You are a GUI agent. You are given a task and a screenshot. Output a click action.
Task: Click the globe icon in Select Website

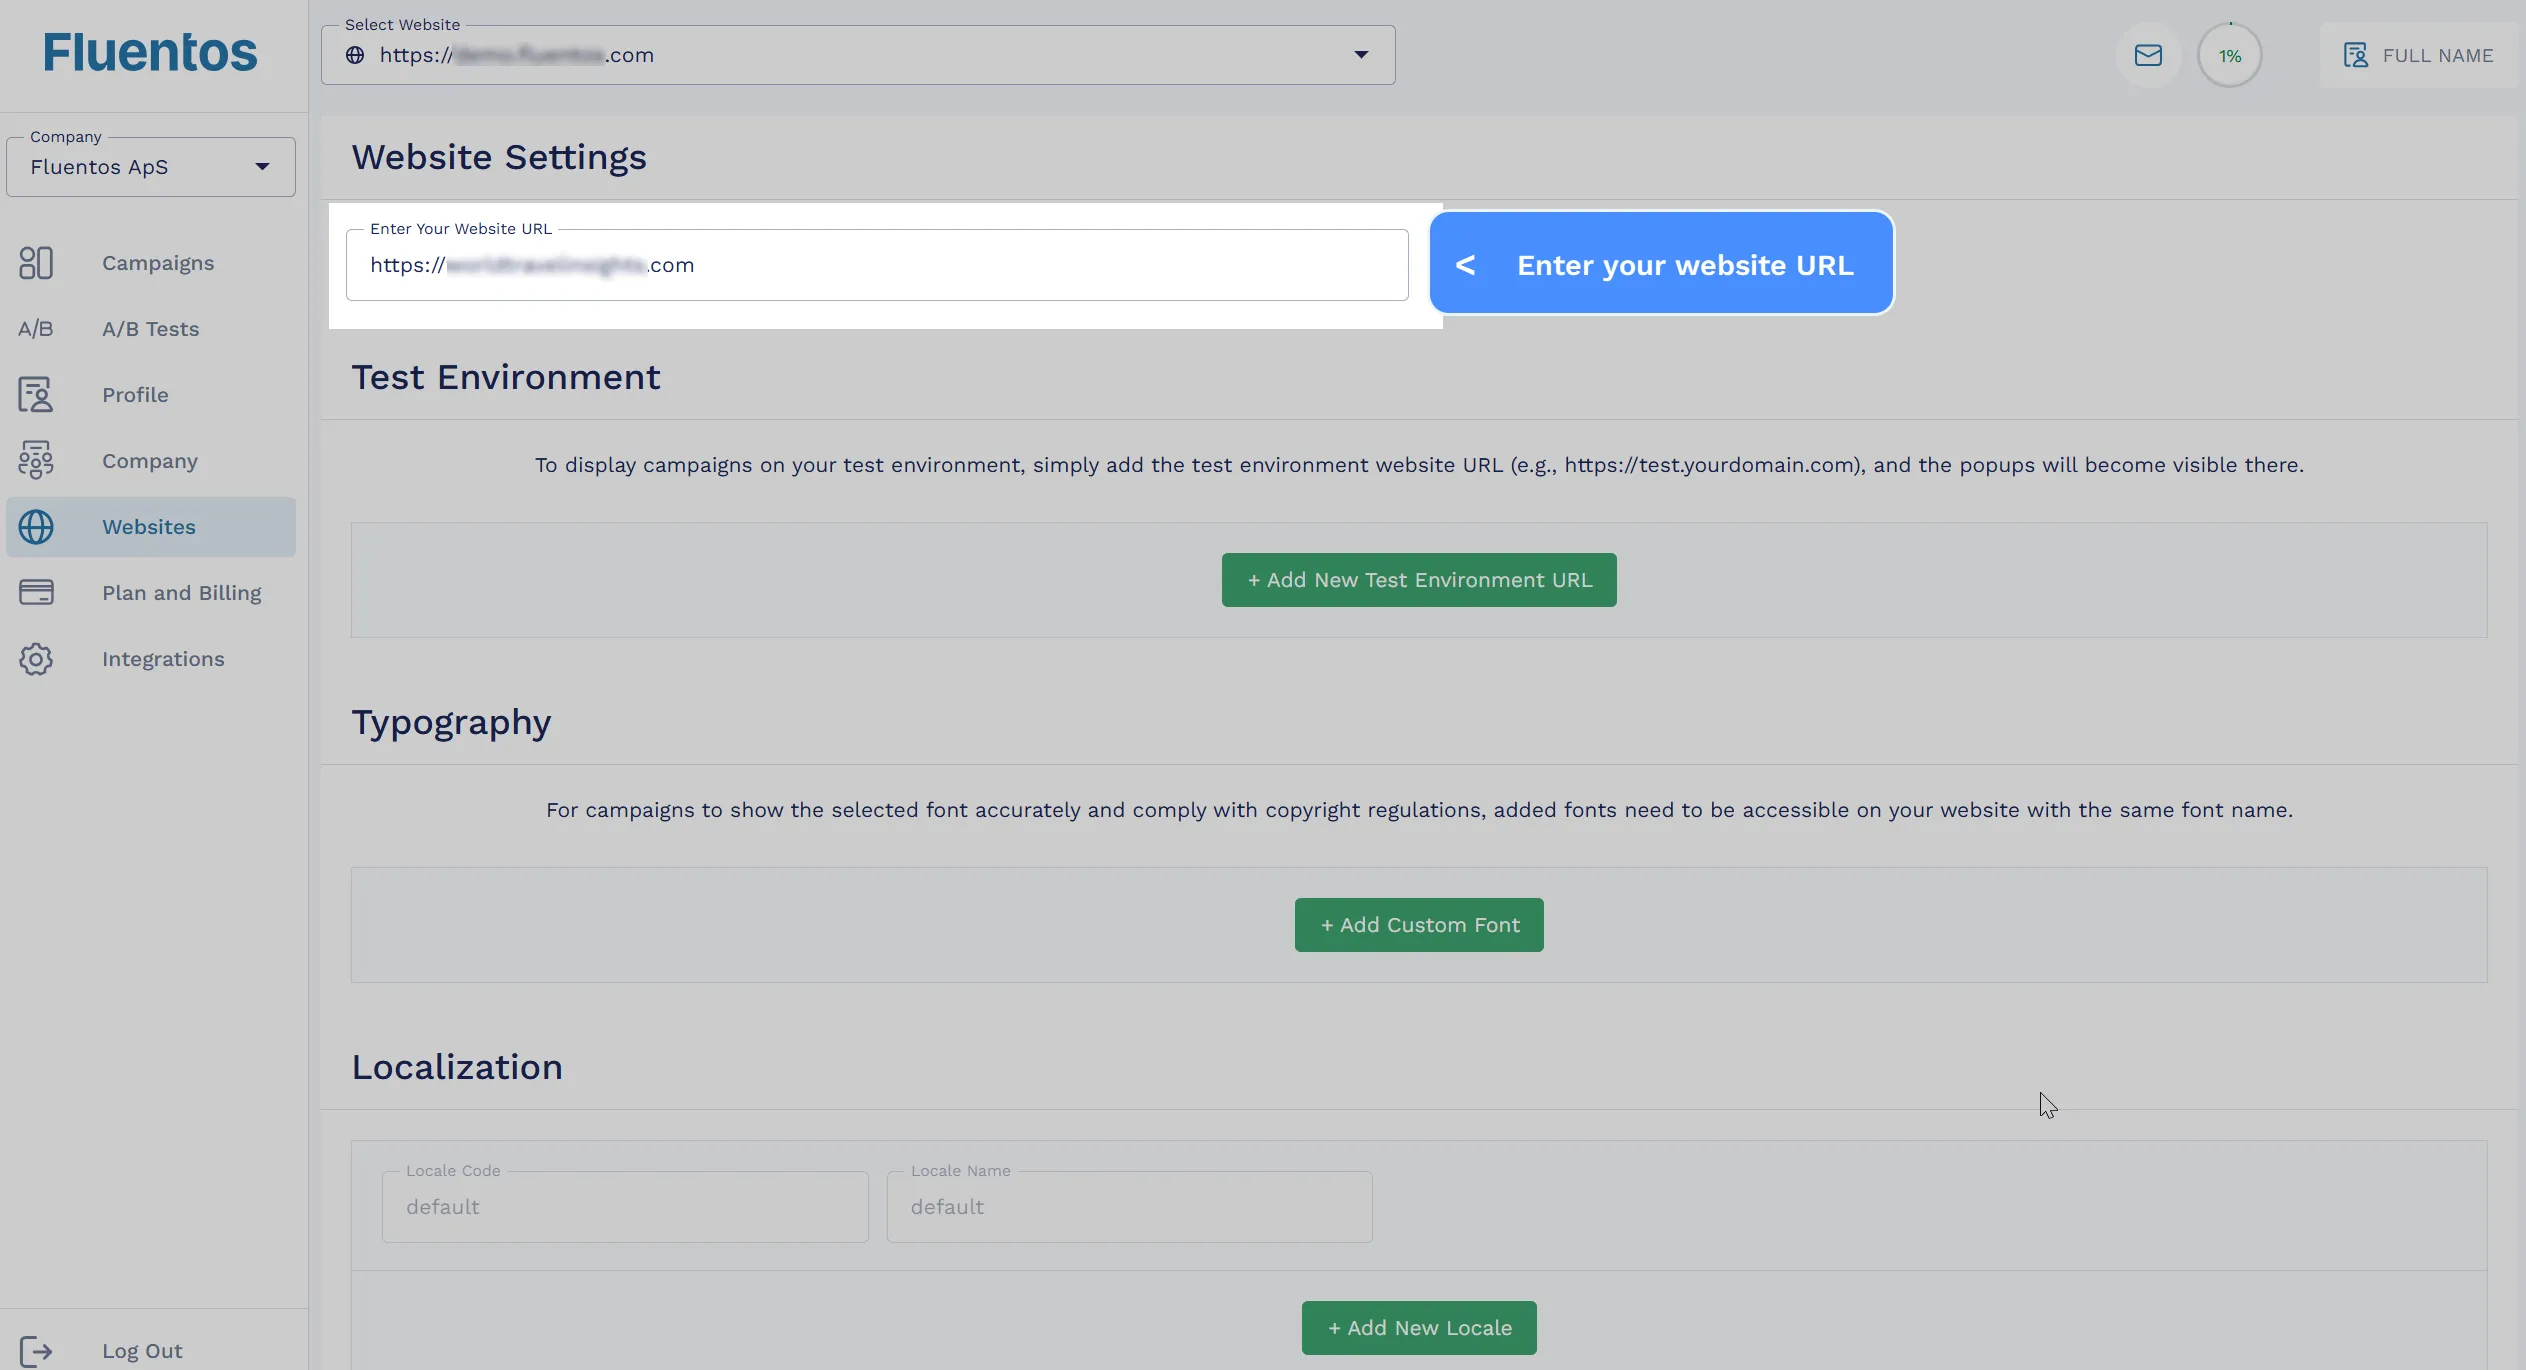click(355, 55)
